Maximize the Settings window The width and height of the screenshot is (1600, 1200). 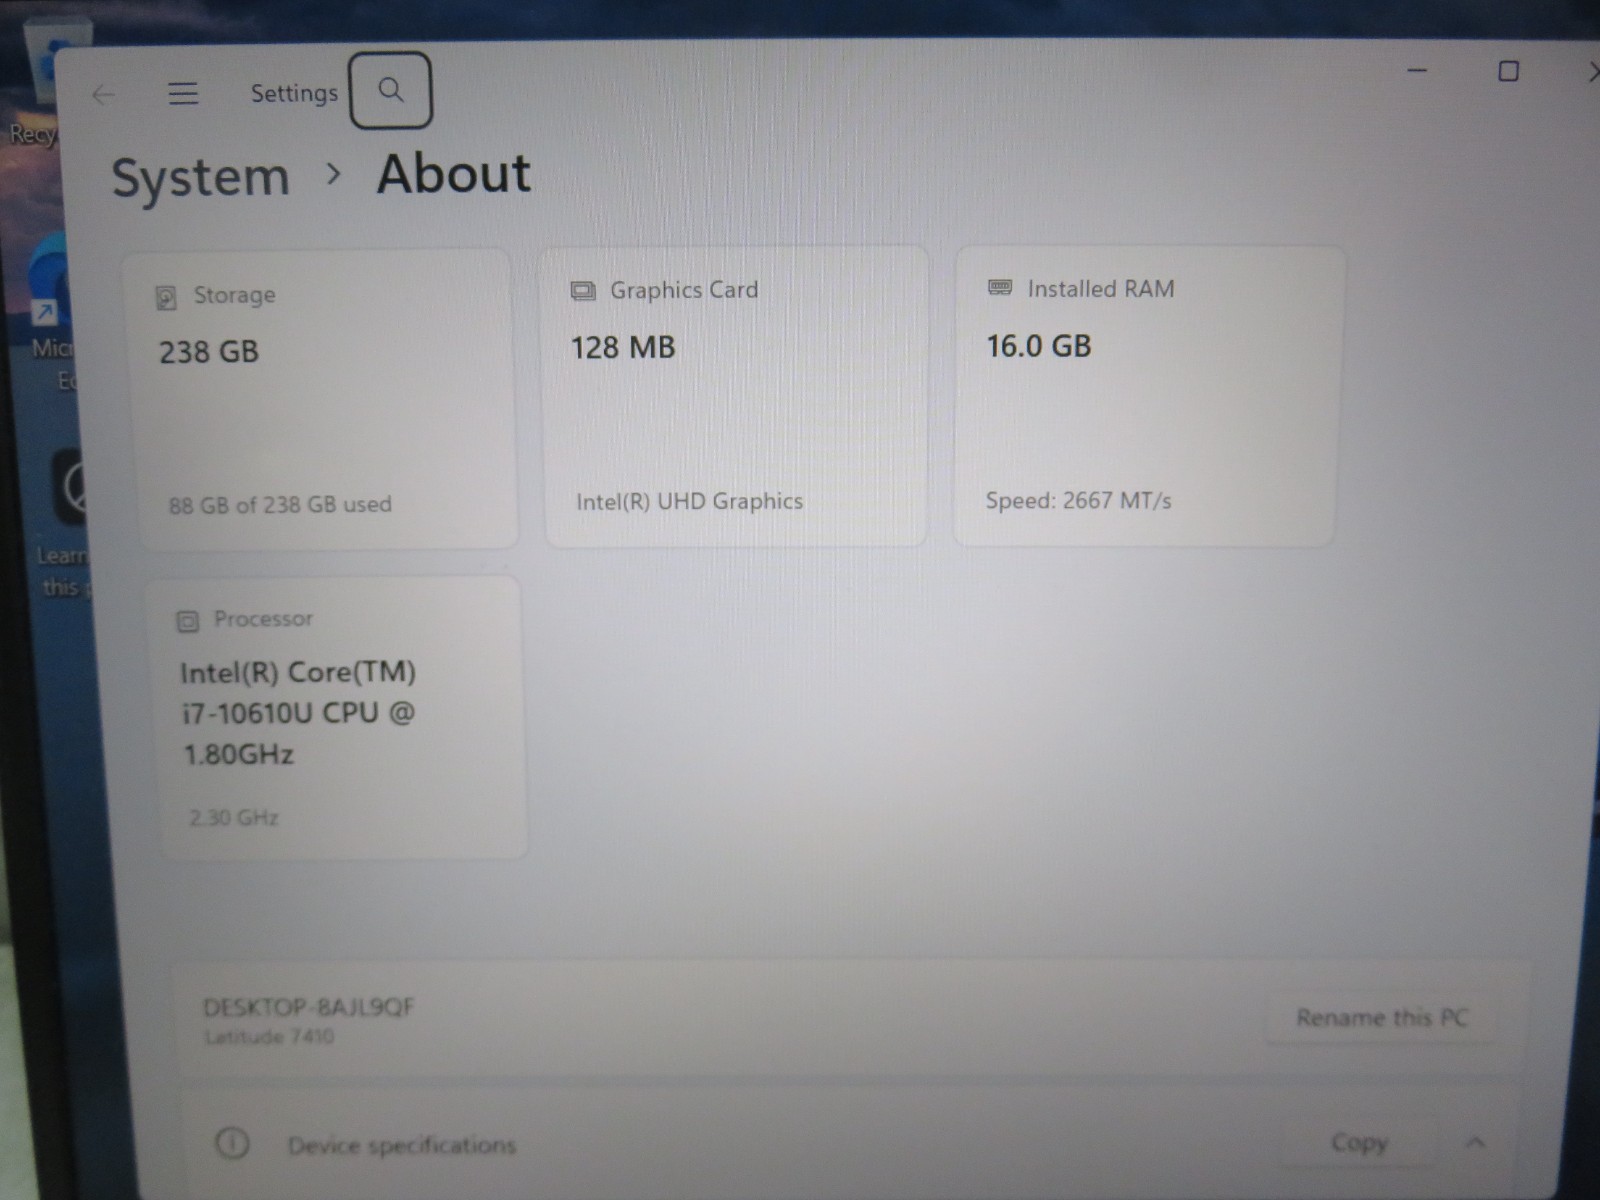tap(1508, 71)
